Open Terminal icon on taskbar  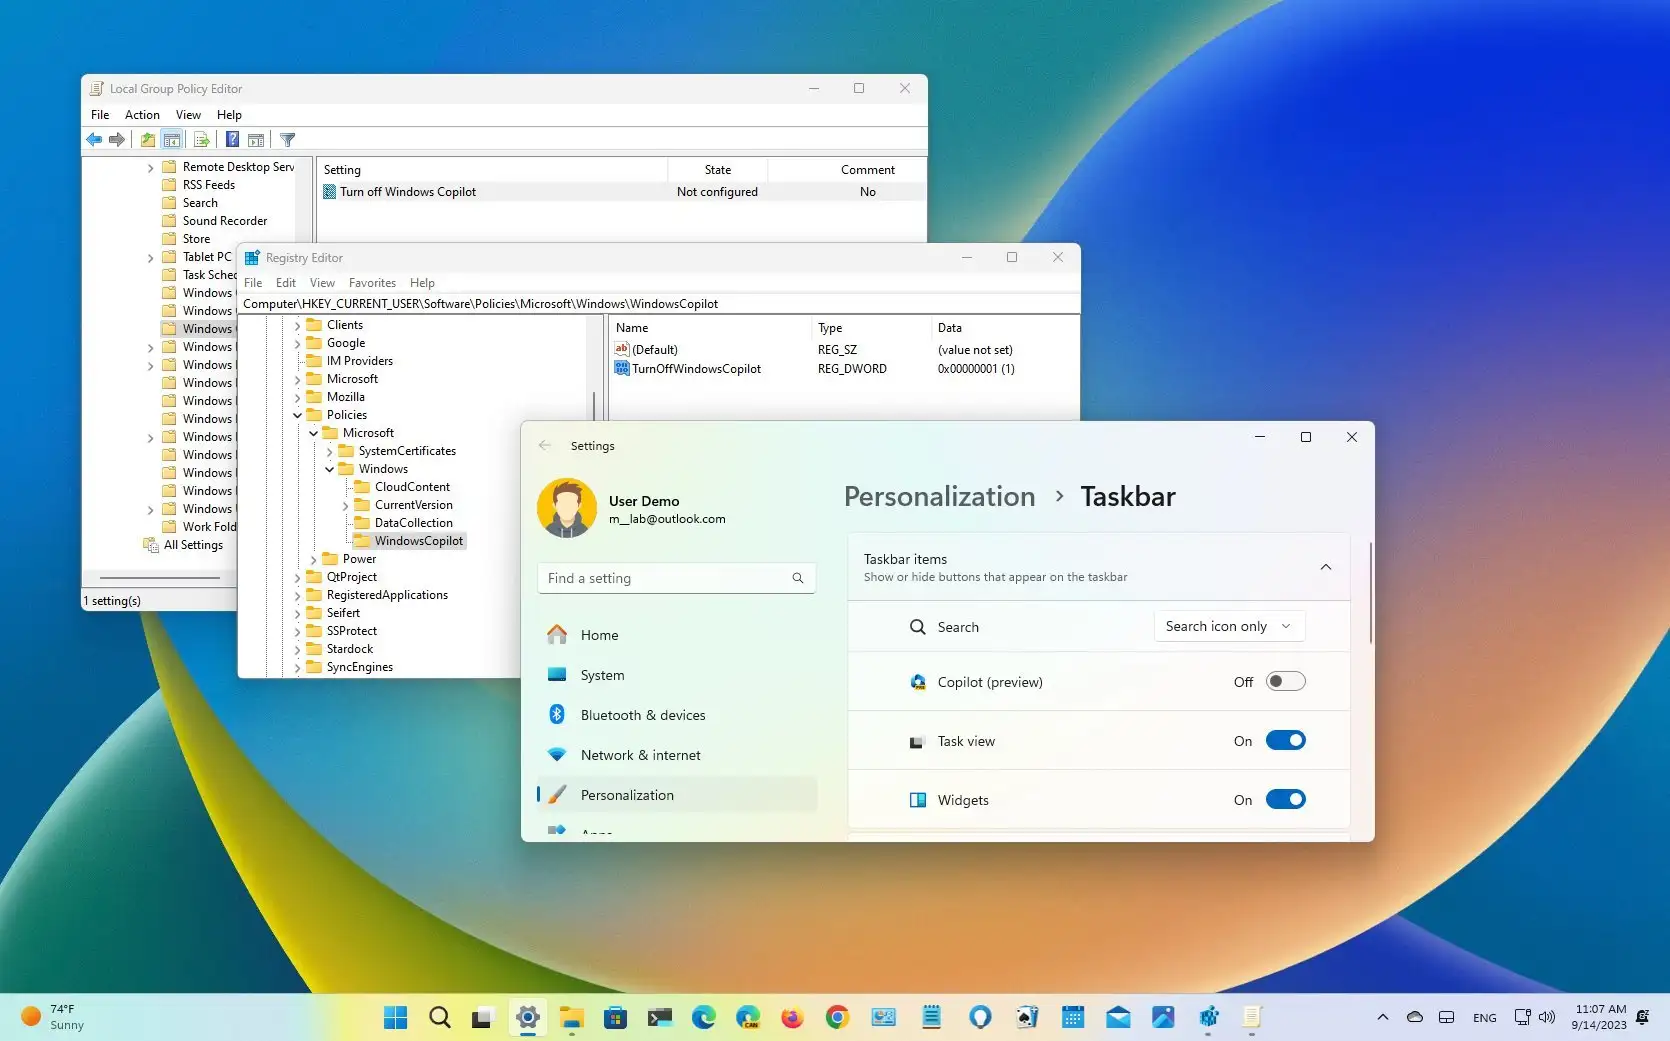660,1018
